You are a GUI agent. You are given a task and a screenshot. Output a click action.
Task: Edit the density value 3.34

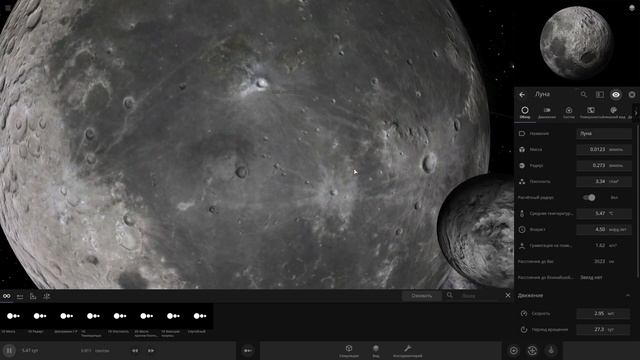point(604,181)
